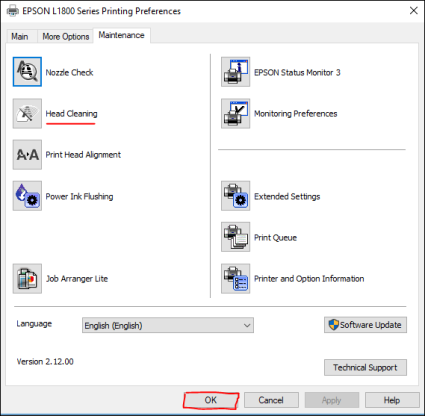
Task: View the Print Queue icon
Action: [x=236, y=237]
